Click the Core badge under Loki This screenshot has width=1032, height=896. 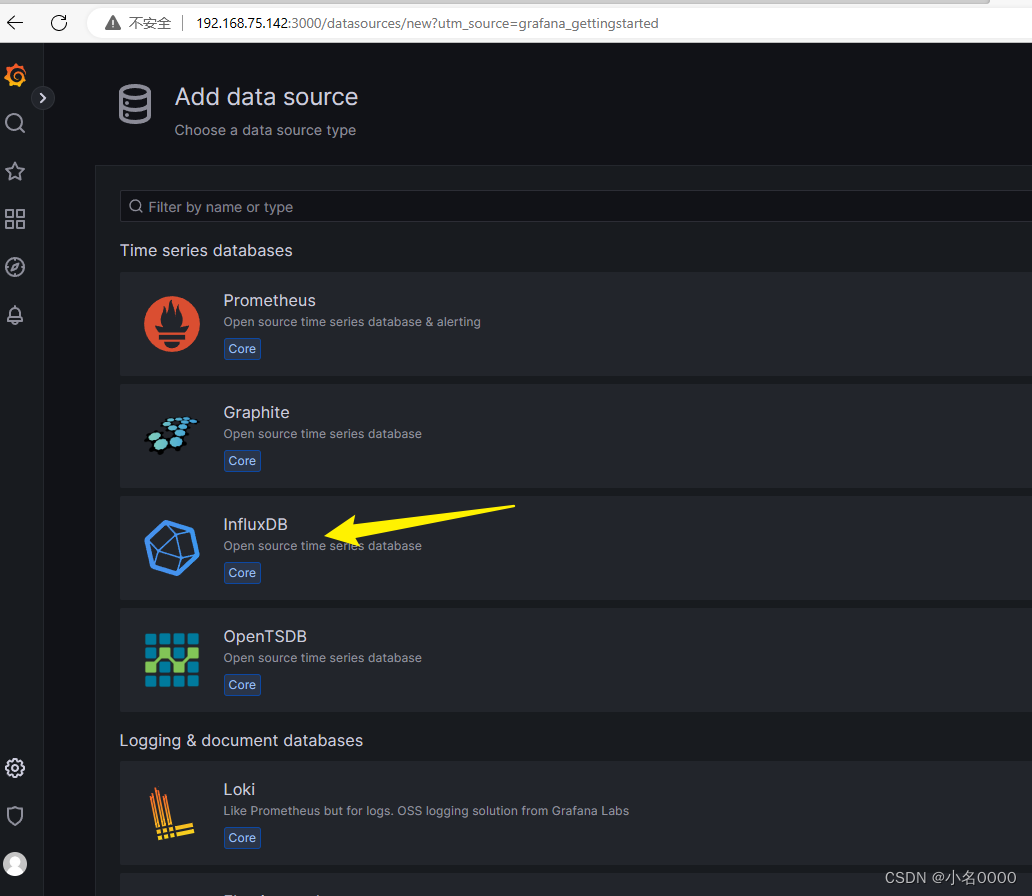point(242,838)
